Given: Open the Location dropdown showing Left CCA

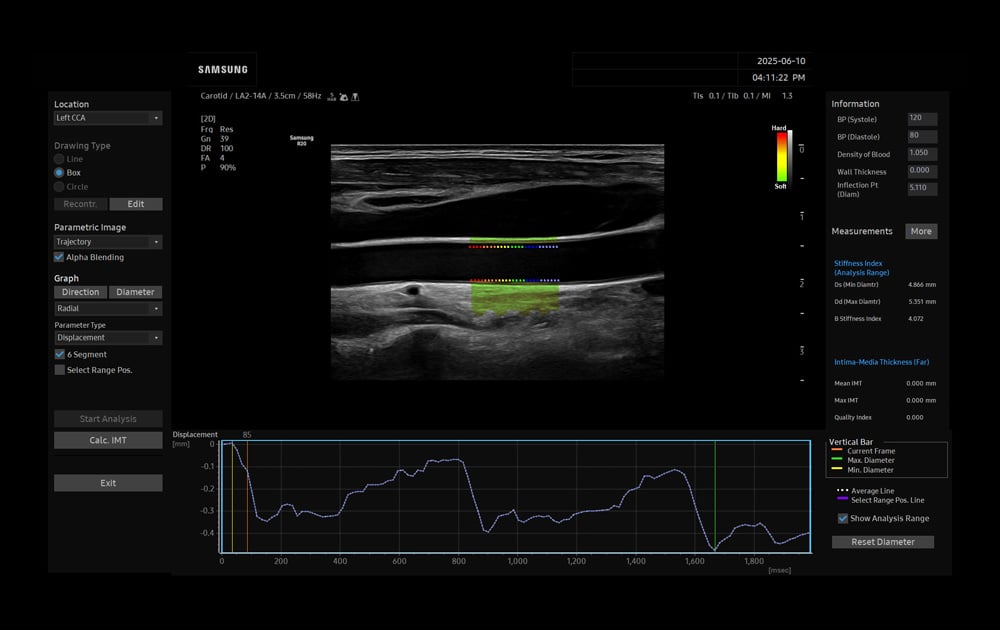Looking at the screenshot, I should coord(107,117).
